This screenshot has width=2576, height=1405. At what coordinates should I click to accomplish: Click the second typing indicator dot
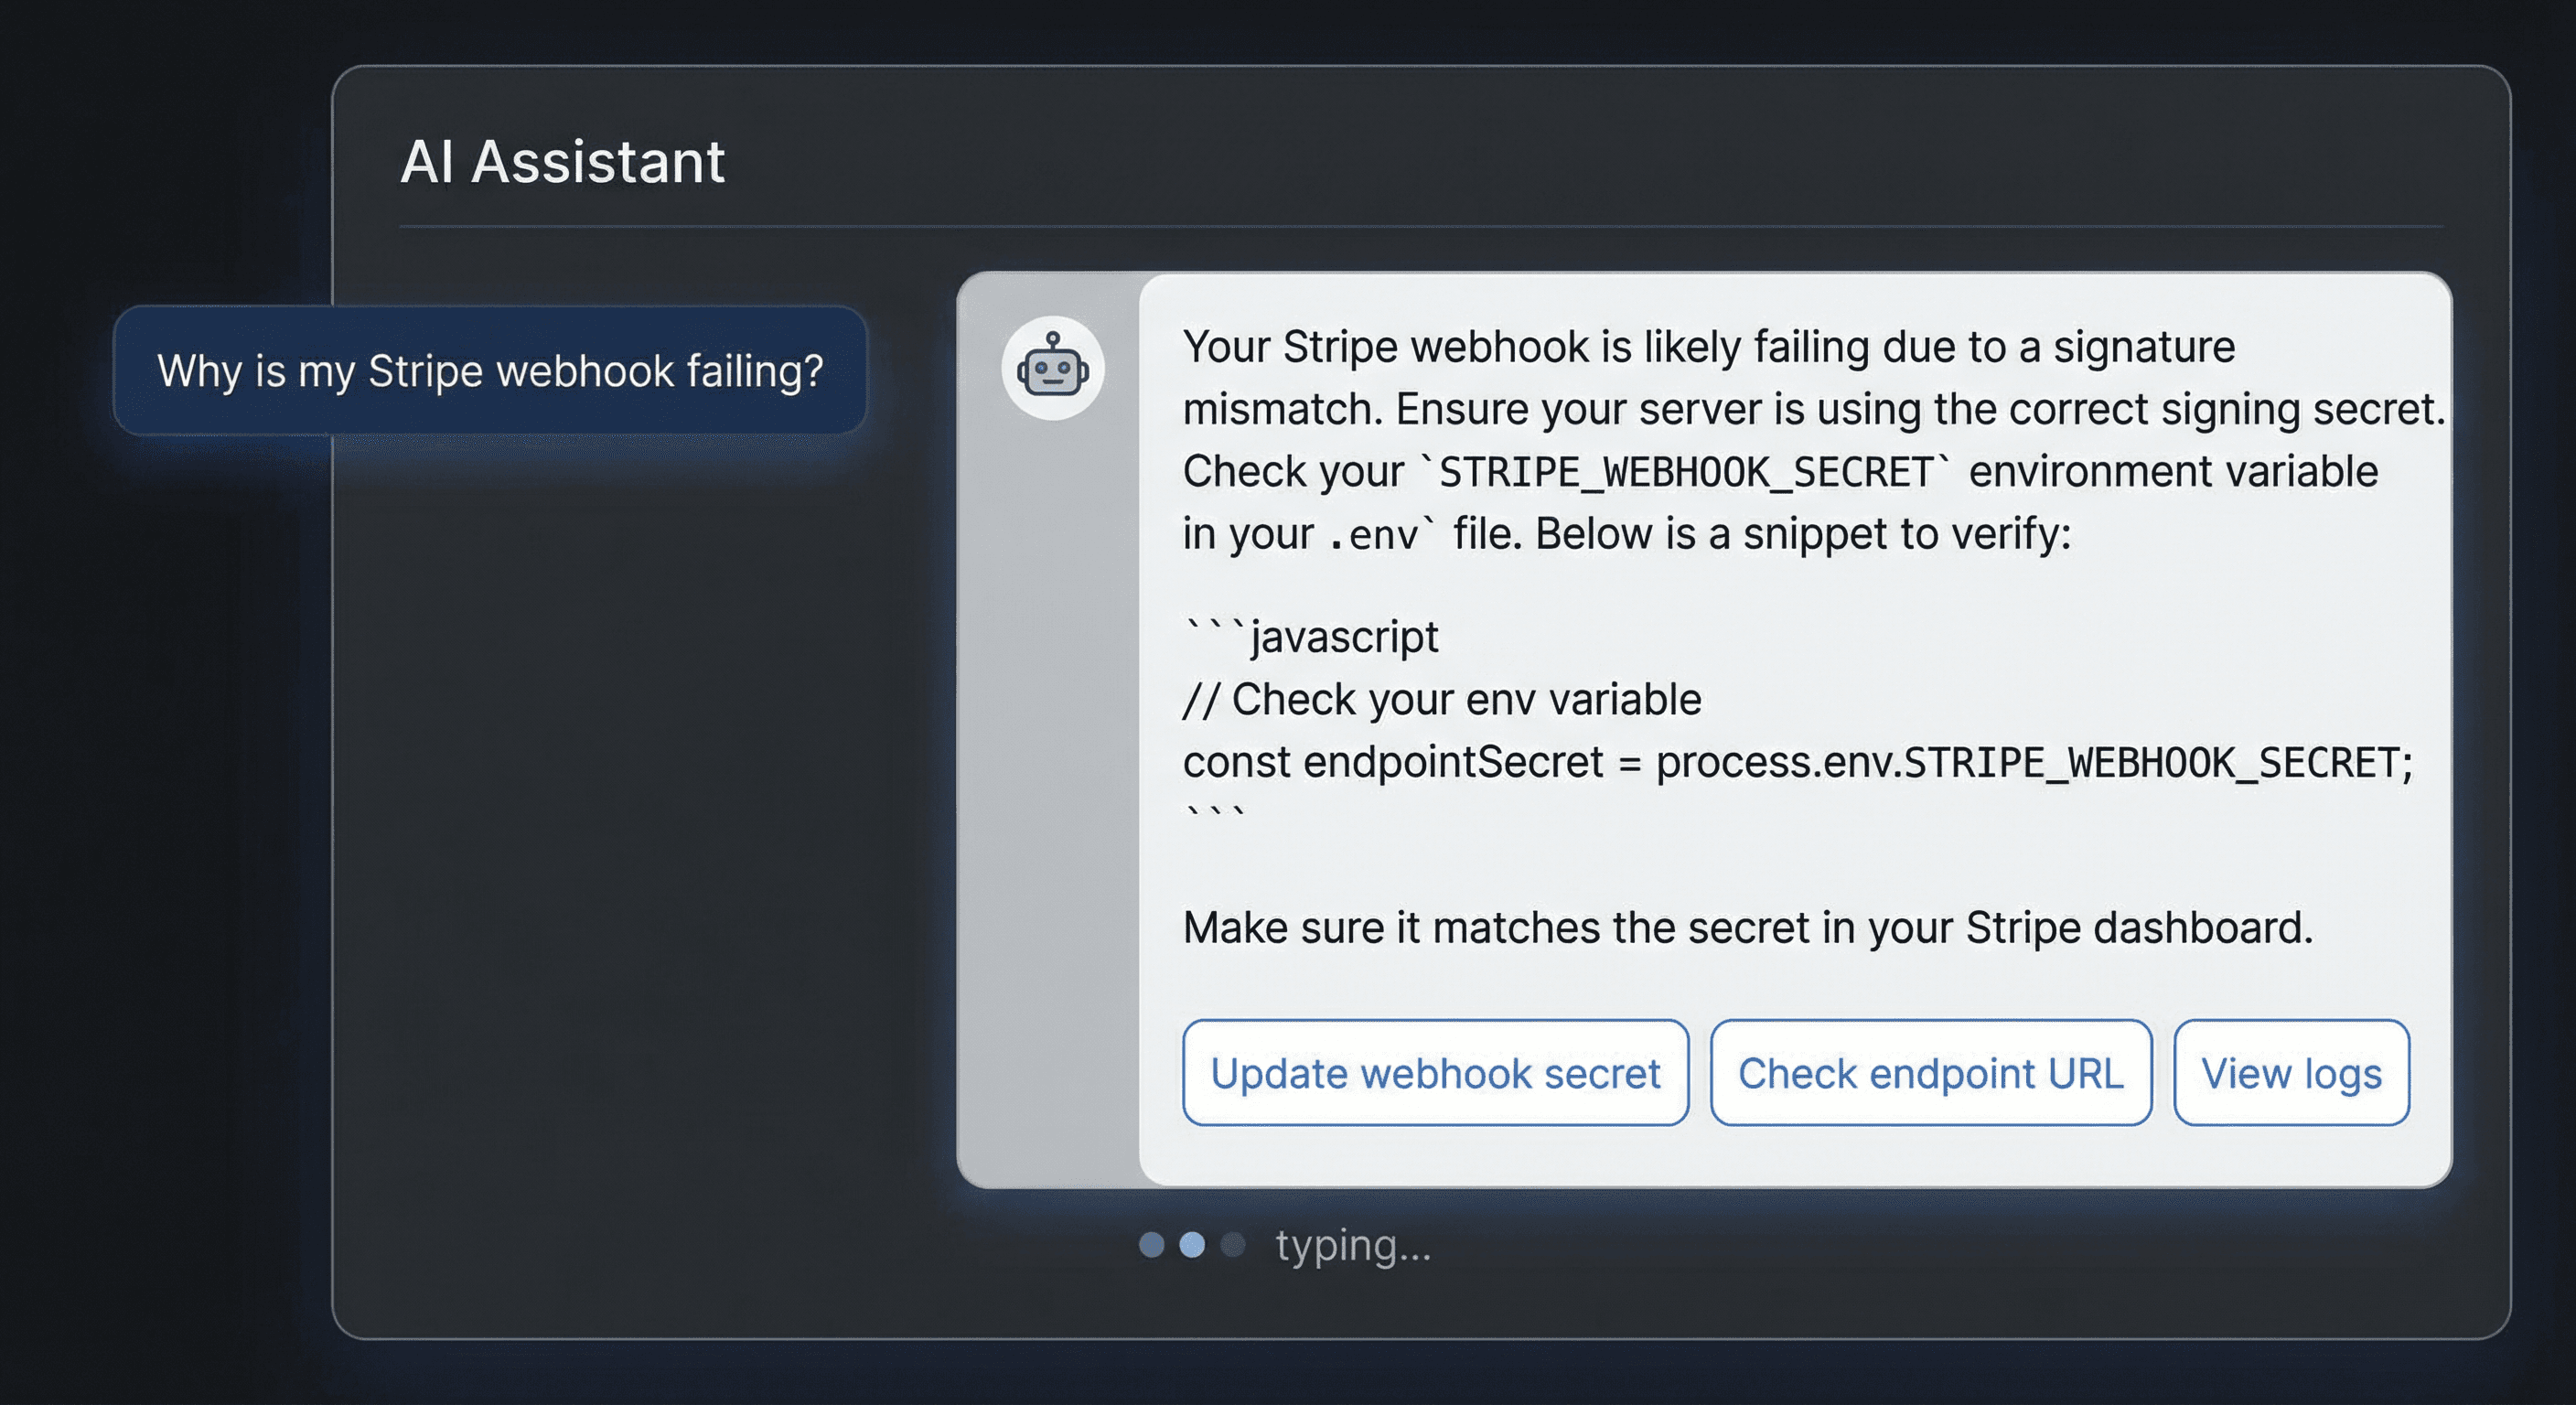[x=1192, y=1244]
